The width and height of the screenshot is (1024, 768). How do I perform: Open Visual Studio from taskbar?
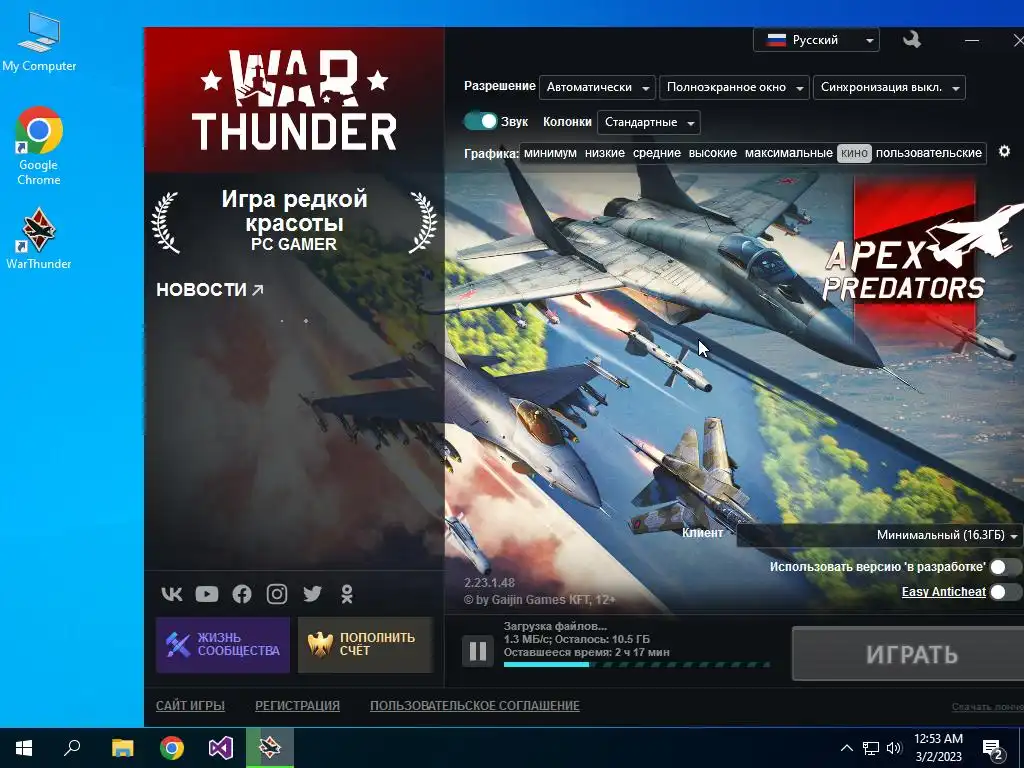tap(221, 748)
